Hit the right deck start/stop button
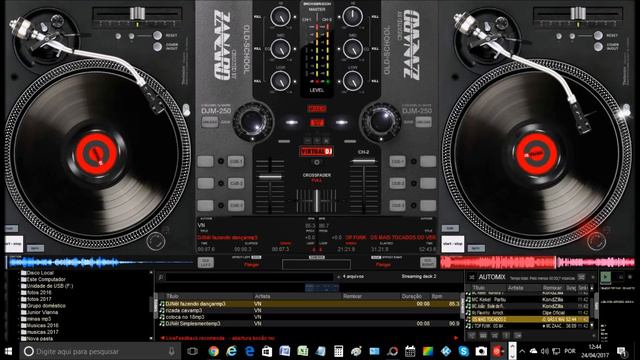Image resolution: width=640 pixels, height=360 pixels. tap(453, 244)
